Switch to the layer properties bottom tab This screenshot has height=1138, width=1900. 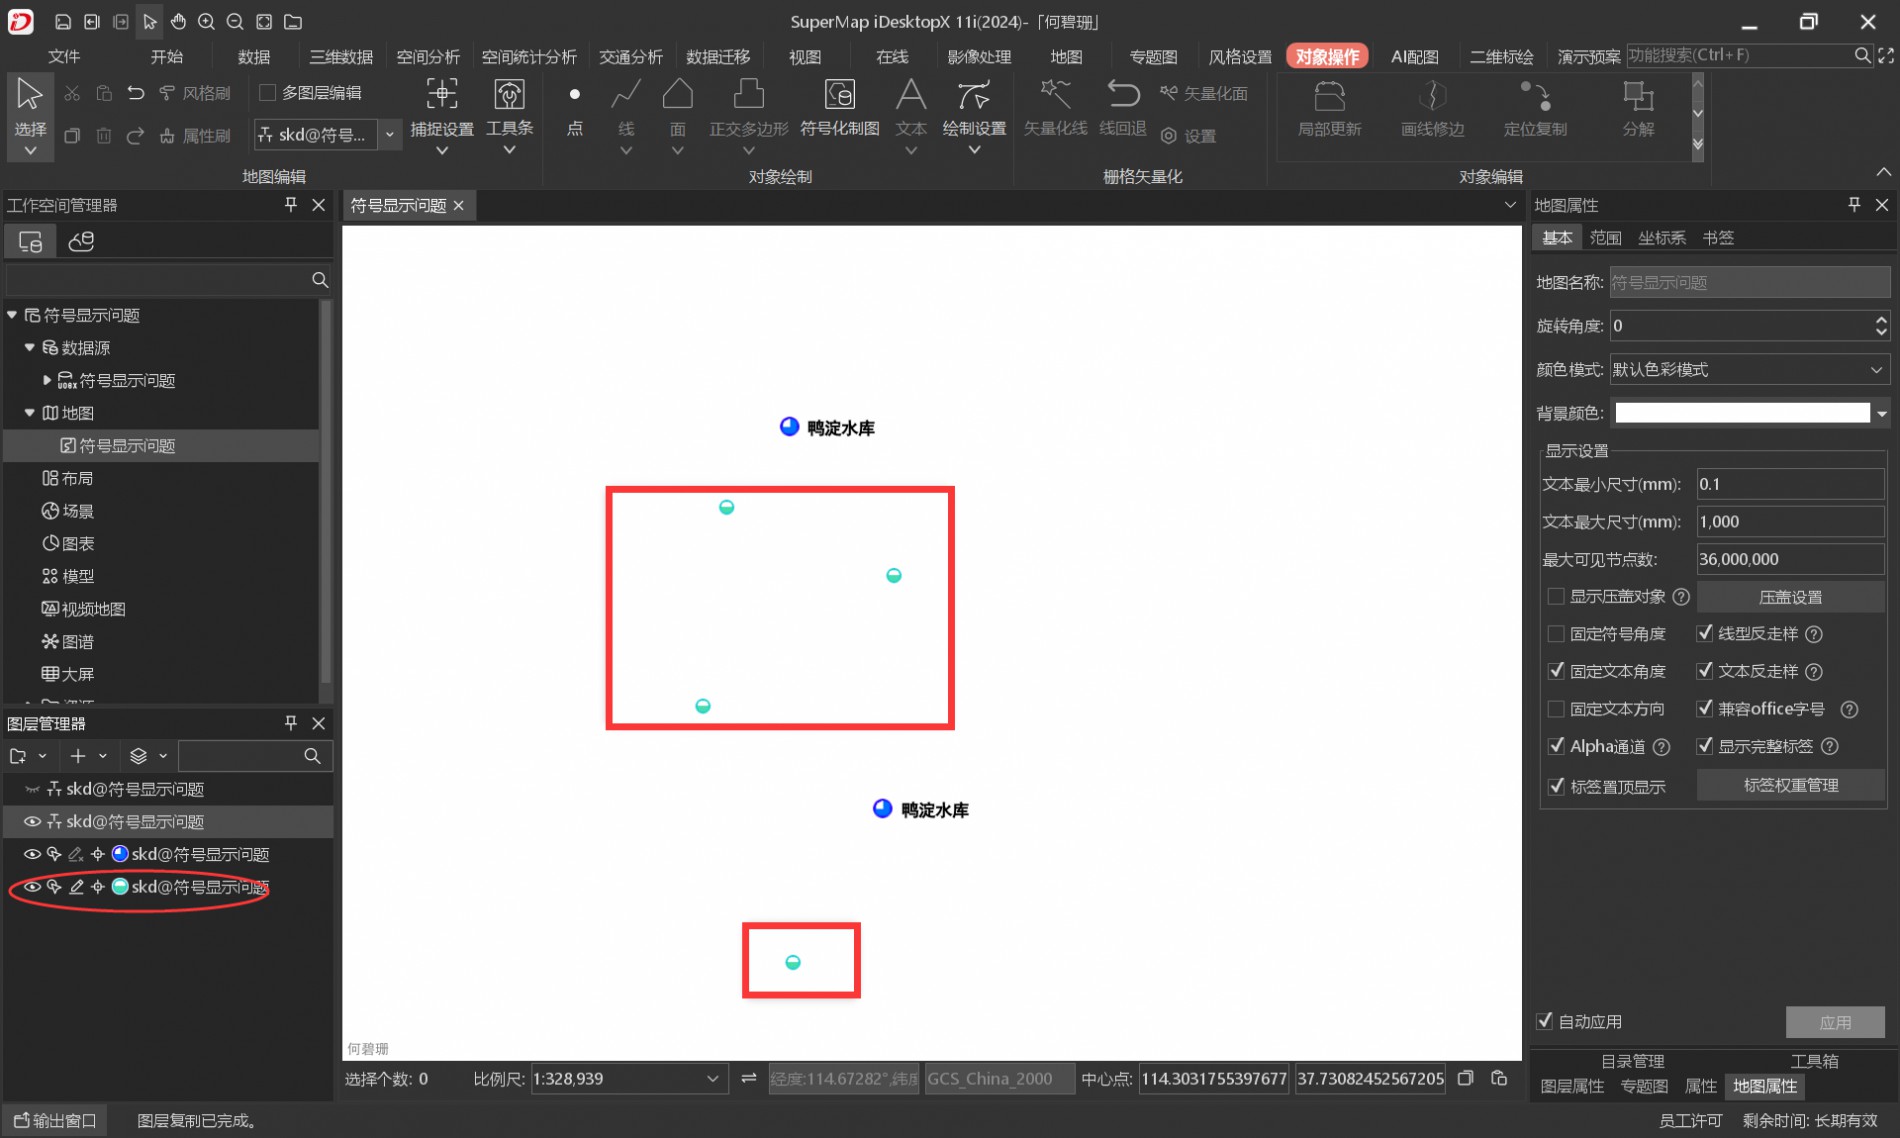coord(1571,1086)
